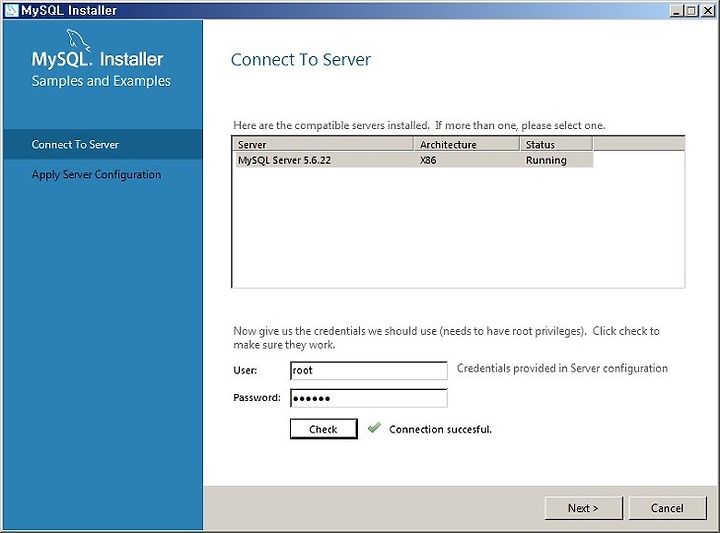720x533 pixels.
Task: Focus the Password input field
Action: click(x=369, y=398)
